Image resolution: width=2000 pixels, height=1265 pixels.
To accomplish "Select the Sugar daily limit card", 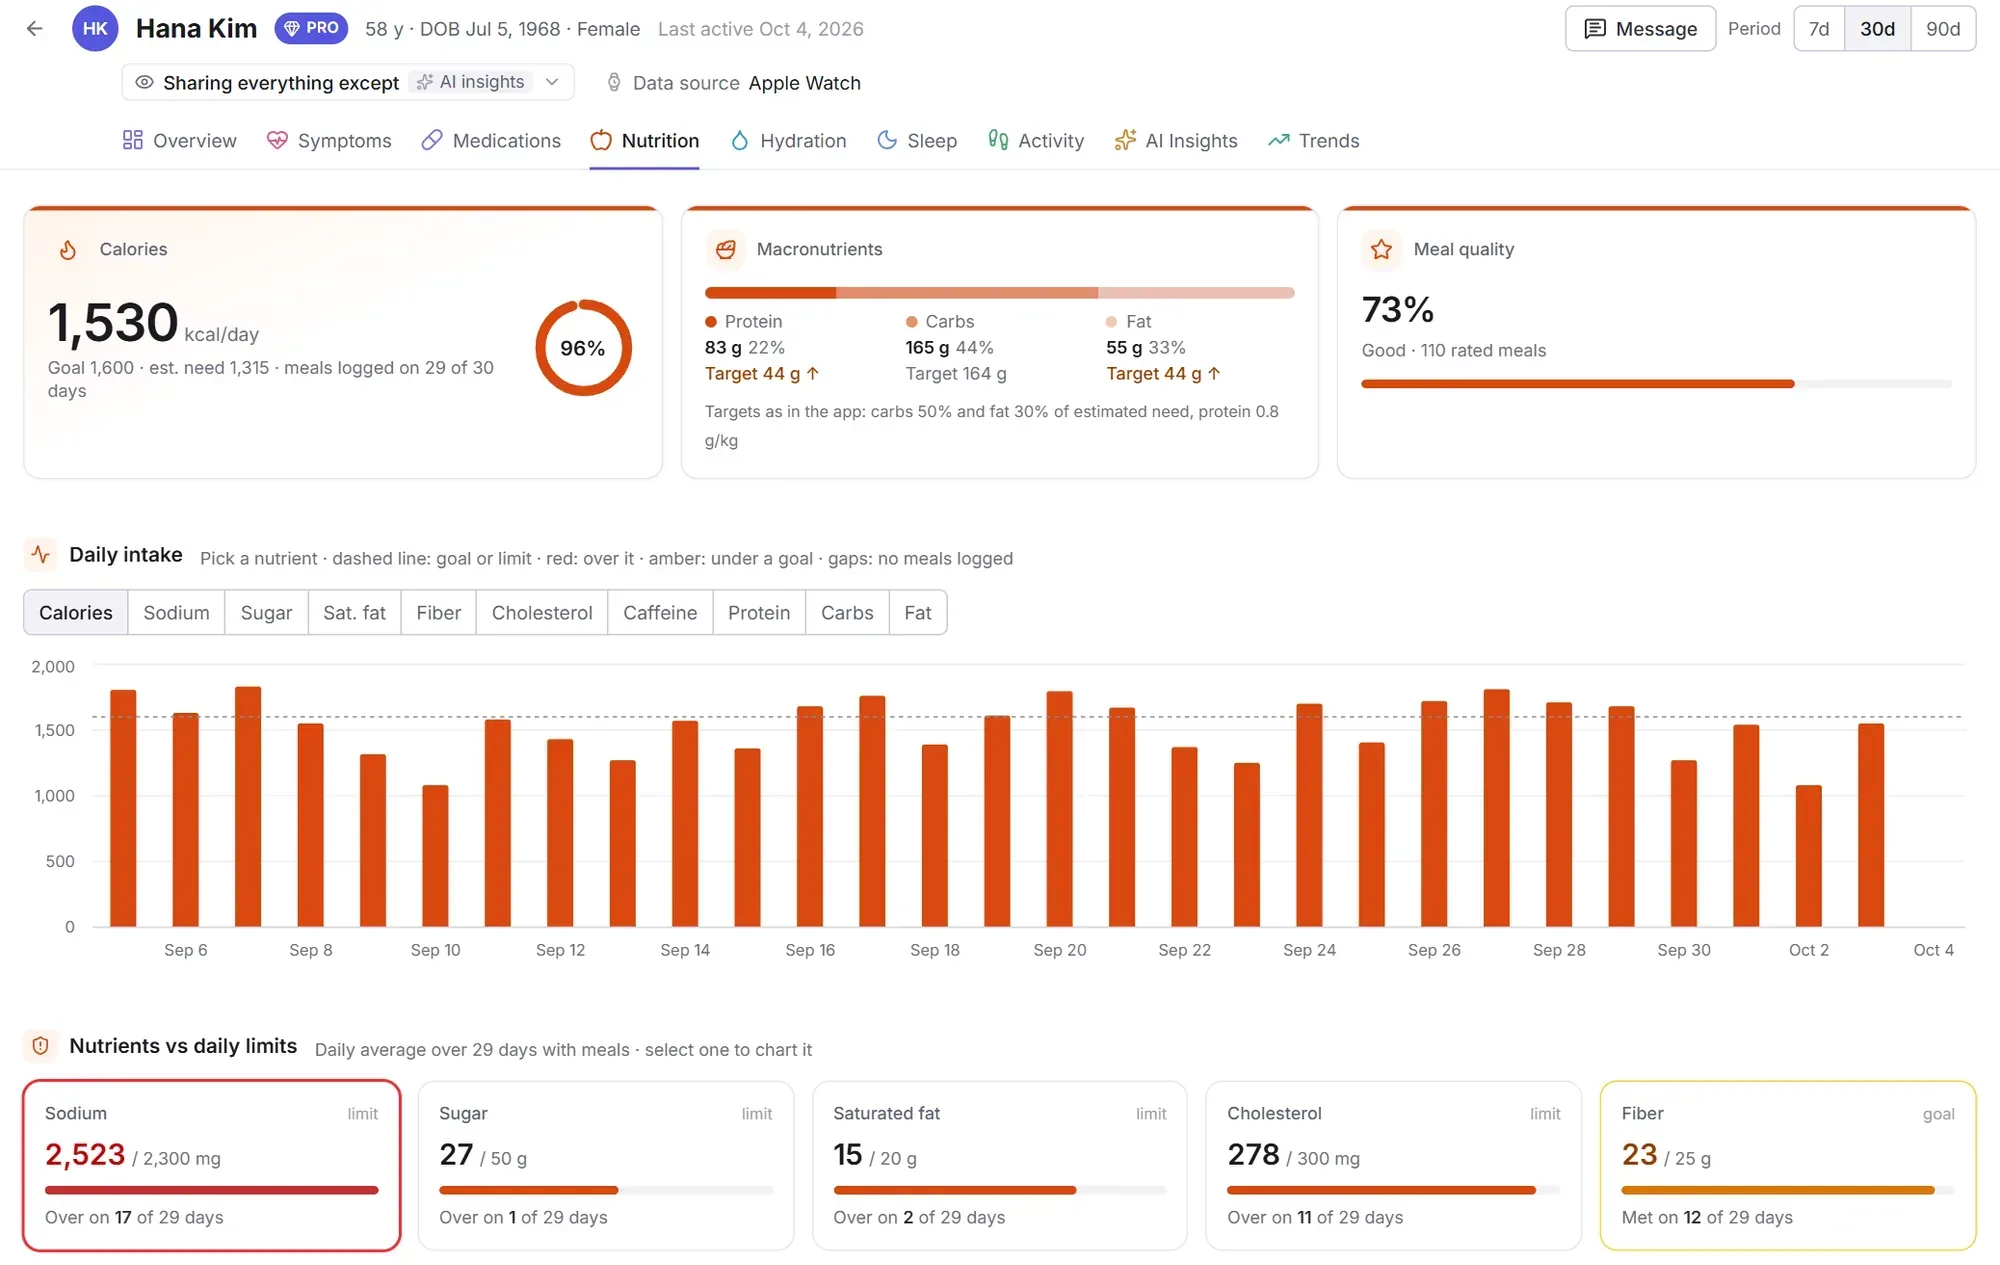I will (606, 1165).
